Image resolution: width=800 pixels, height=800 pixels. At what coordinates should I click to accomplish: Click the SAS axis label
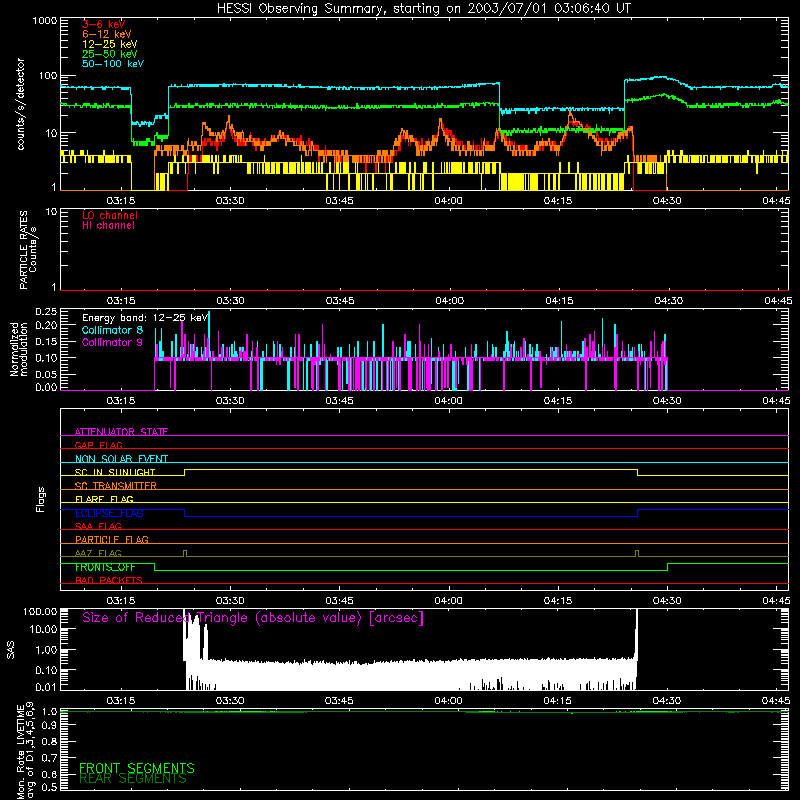(11, 650)
